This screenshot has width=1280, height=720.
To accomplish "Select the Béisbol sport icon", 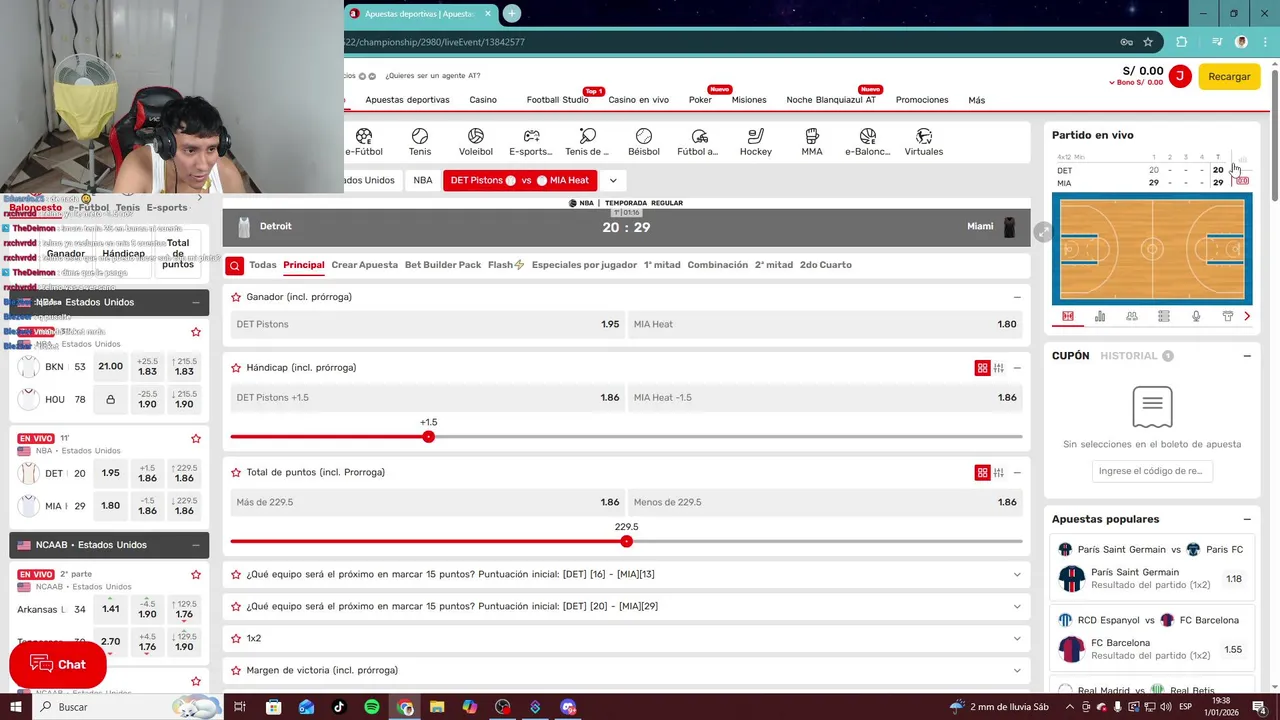I will tap(644, 136).
